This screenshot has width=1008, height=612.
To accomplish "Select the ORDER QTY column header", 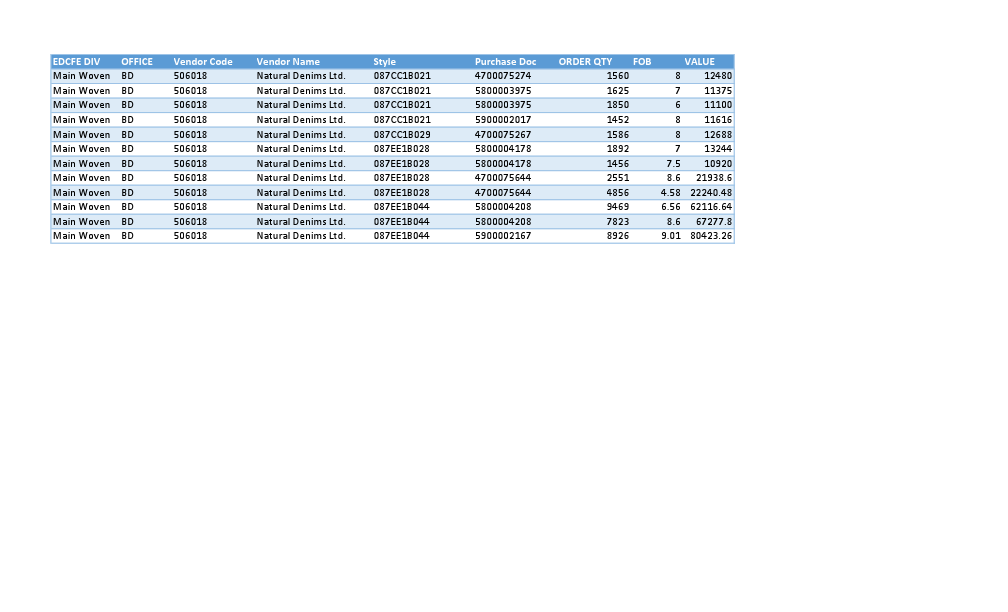I will 585,61.
